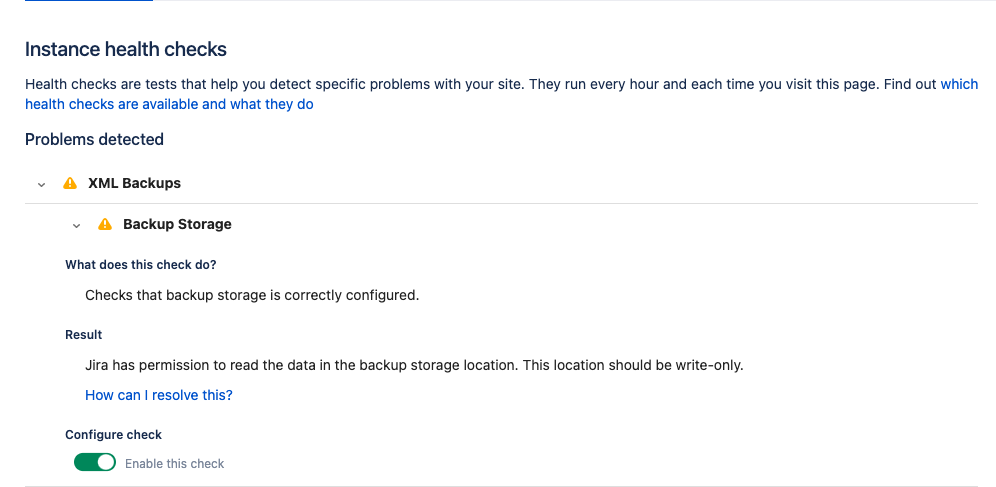996x487 pixels.
Task: Click the Instance health checks heading
Action: (126, 49)
